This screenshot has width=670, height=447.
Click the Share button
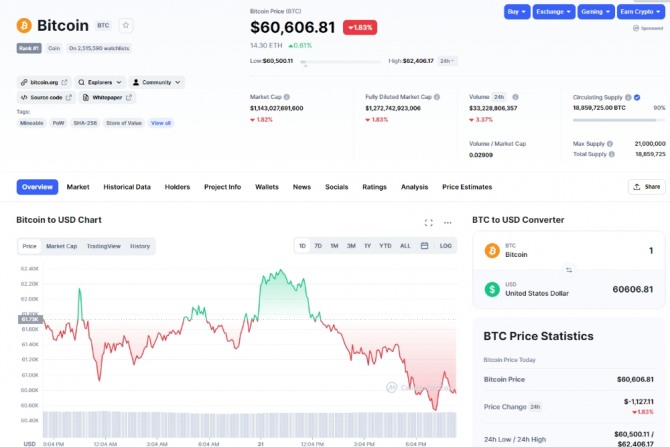click(647, 187)
